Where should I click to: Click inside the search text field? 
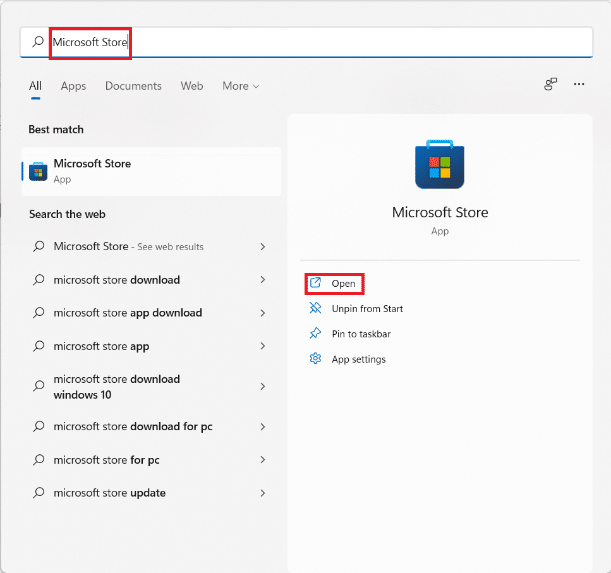(x=300, y=43)
